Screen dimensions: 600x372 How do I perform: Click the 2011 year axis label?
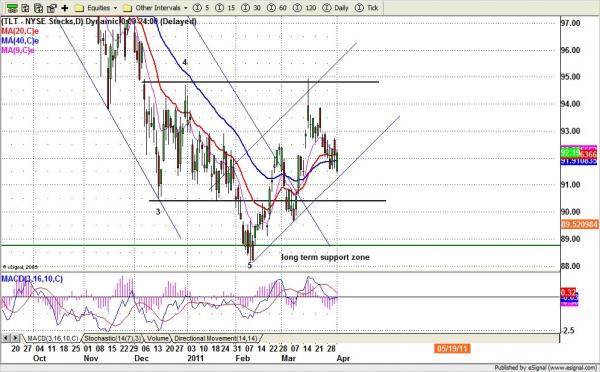coord(197,359)
